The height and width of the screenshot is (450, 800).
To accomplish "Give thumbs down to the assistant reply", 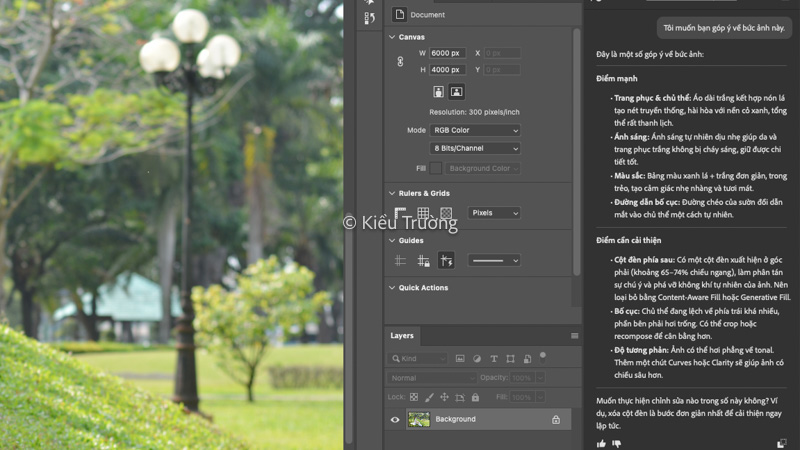I will point(617,444).
